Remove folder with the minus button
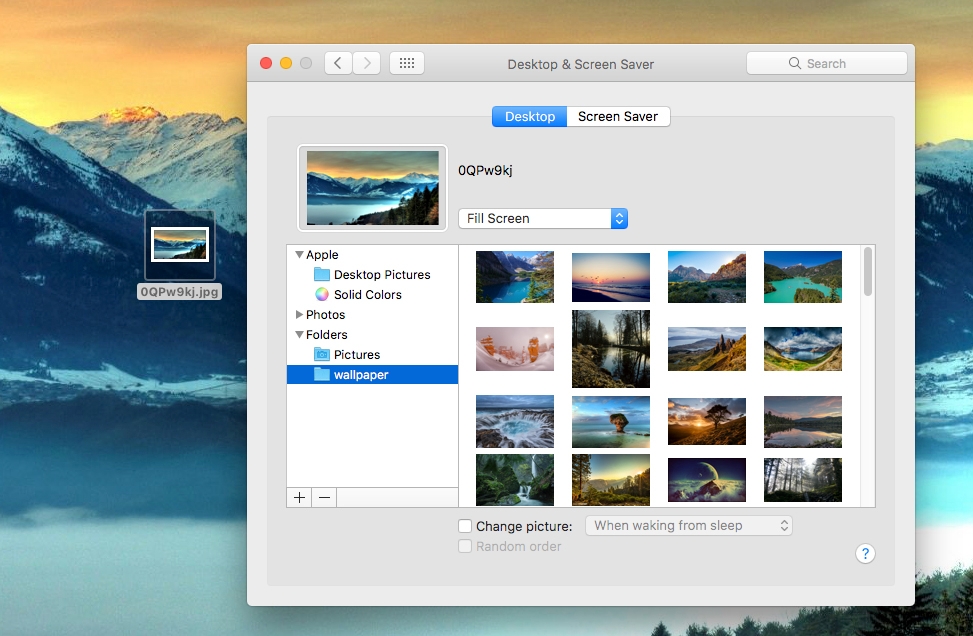 pos(324,497)
